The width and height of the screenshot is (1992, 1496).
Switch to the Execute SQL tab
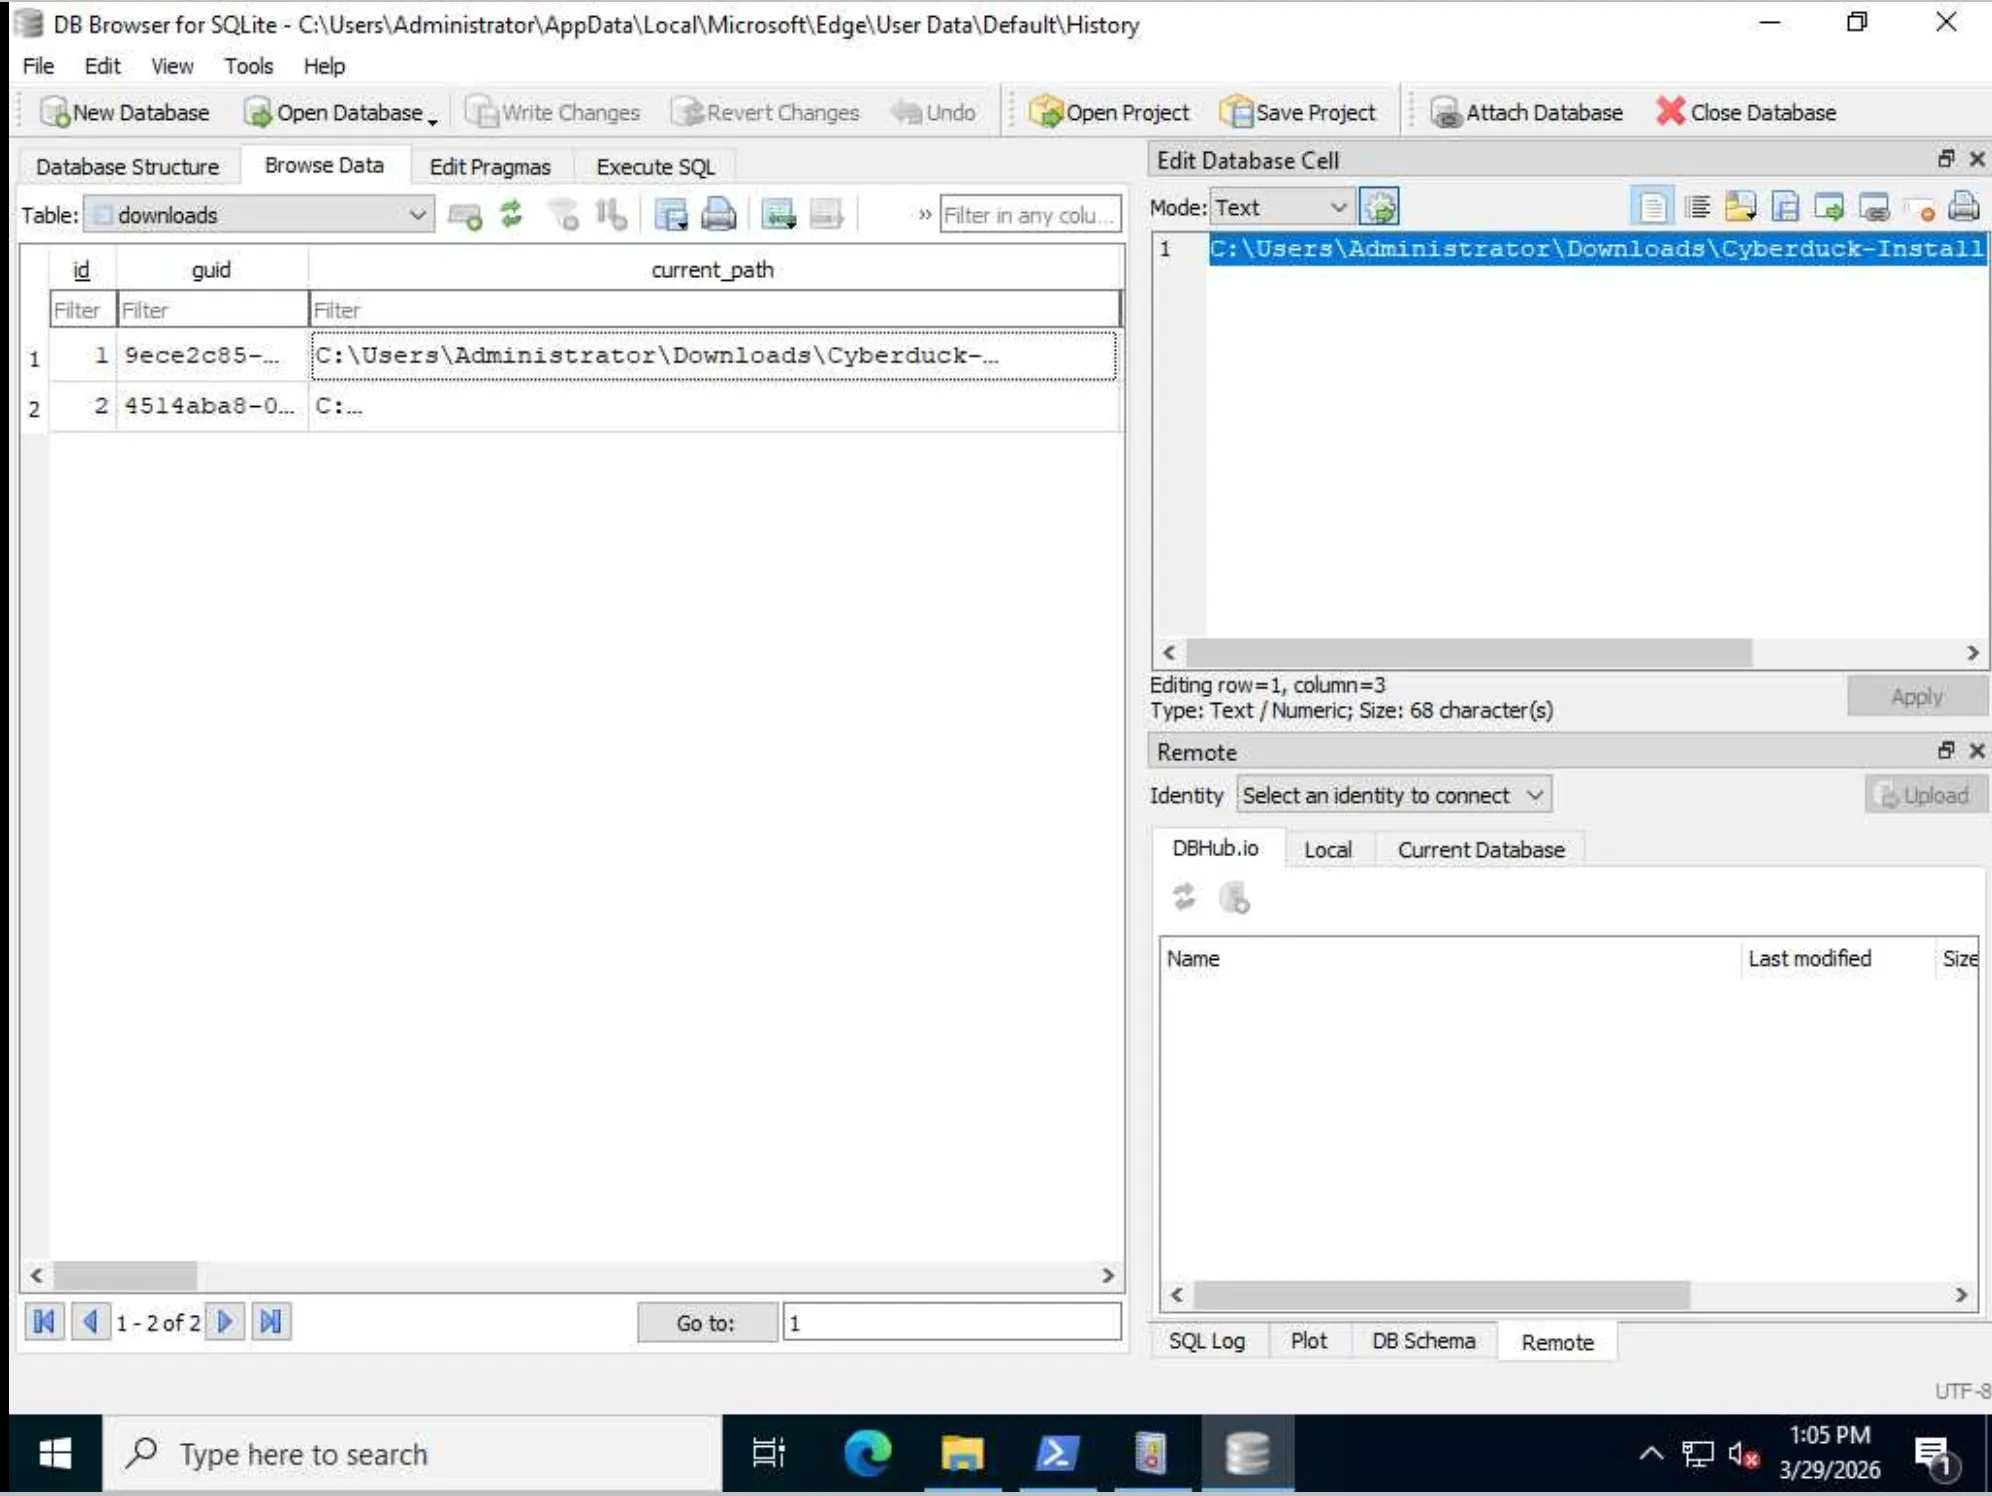click(x=655, y=166)
